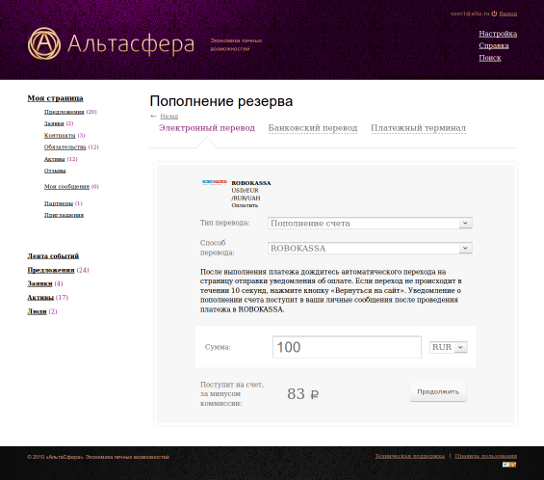Click the back arrow icon near Назад
The height and width of the screenshot is (480, 544).
coord(153,116)
